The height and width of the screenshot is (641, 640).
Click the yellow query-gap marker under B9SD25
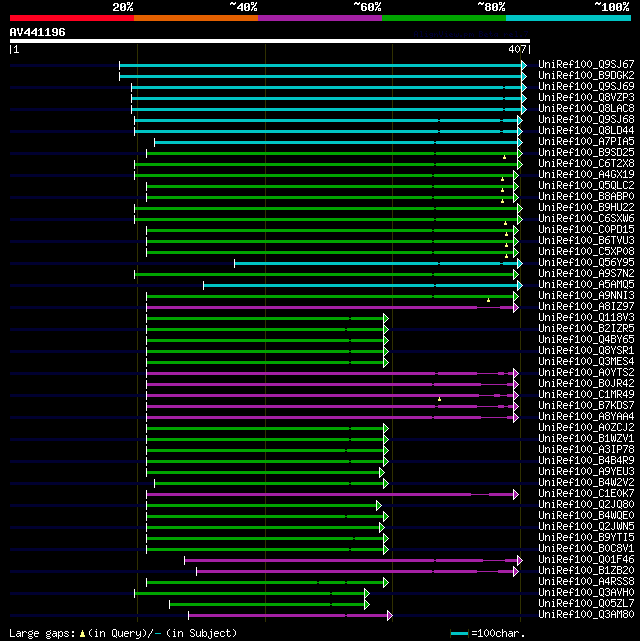(x=504, y=157)
